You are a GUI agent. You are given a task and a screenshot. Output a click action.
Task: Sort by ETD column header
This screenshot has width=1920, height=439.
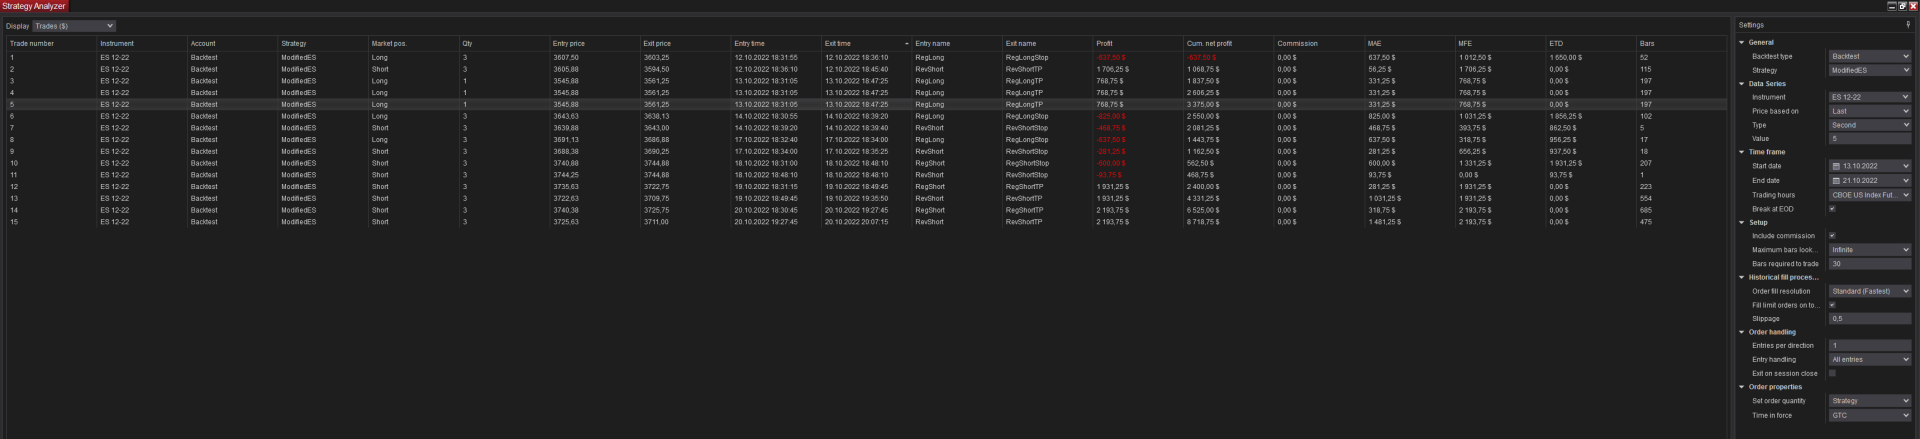tap(1590, 44)
